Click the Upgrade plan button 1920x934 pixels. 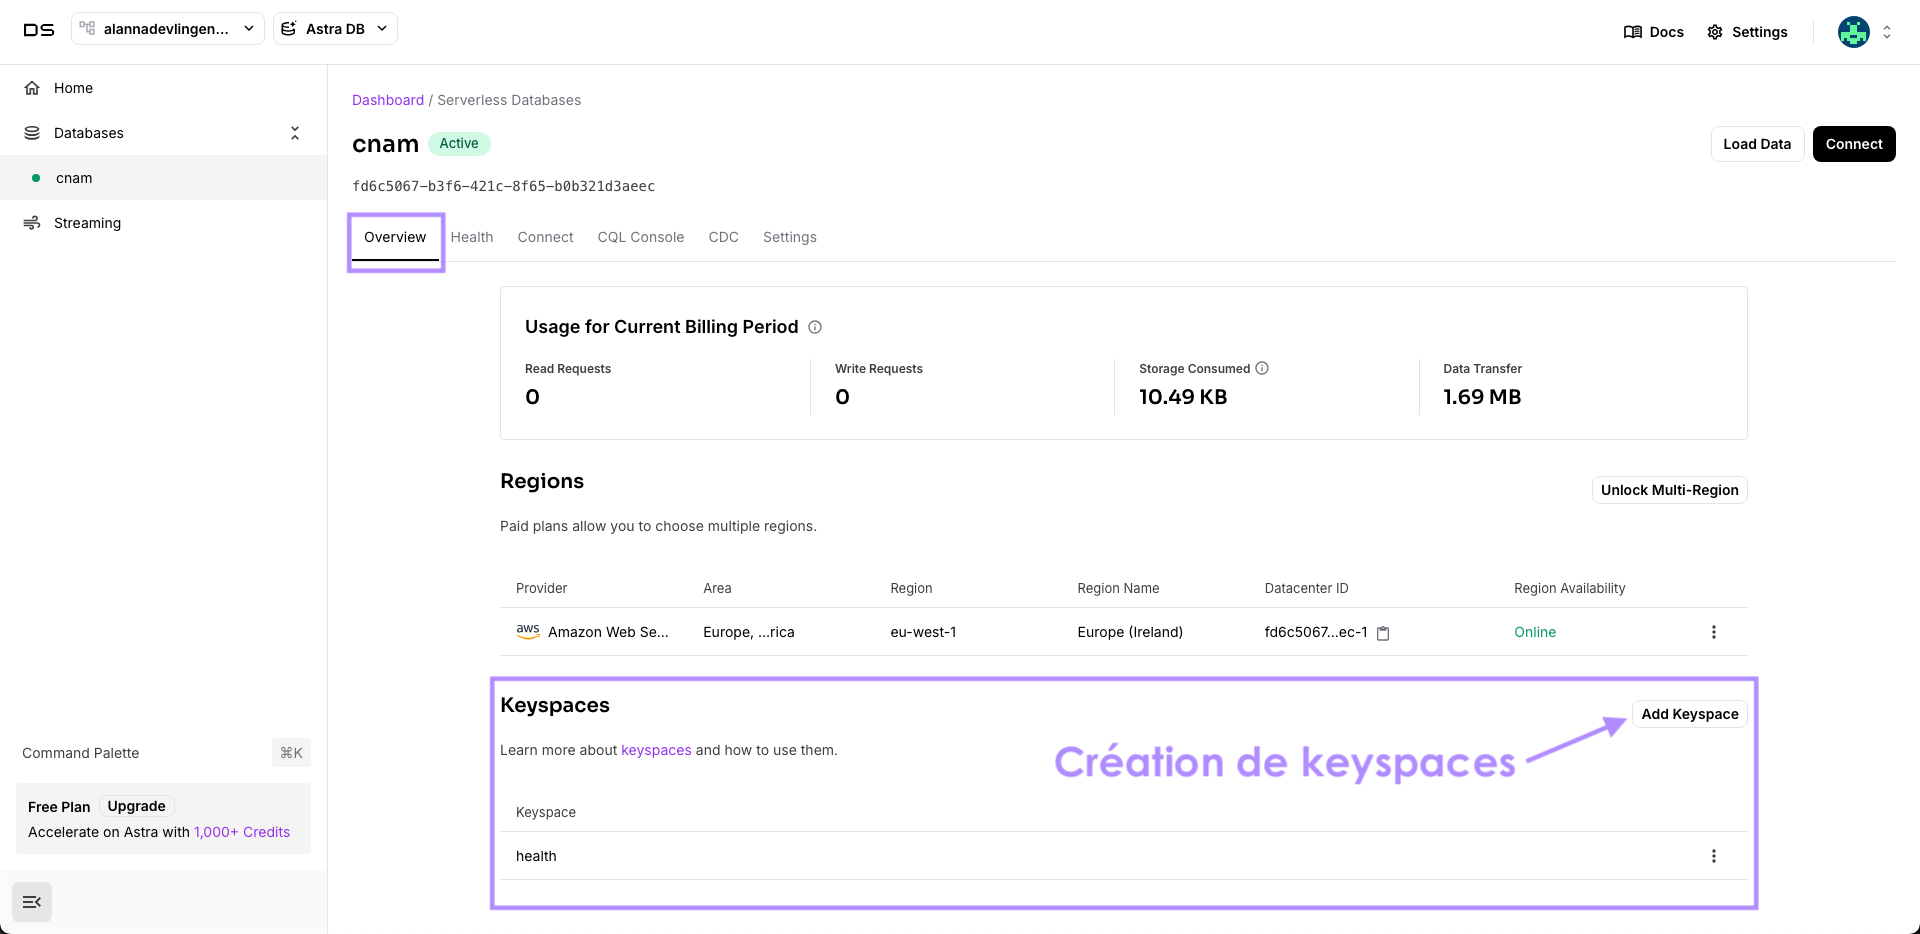click(137, 806)
